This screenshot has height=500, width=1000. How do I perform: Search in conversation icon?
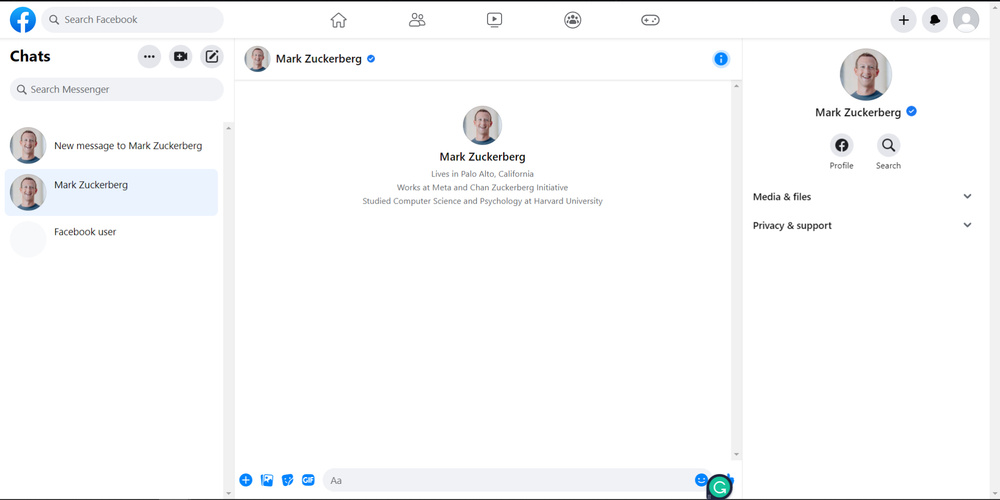pos(888,145)
